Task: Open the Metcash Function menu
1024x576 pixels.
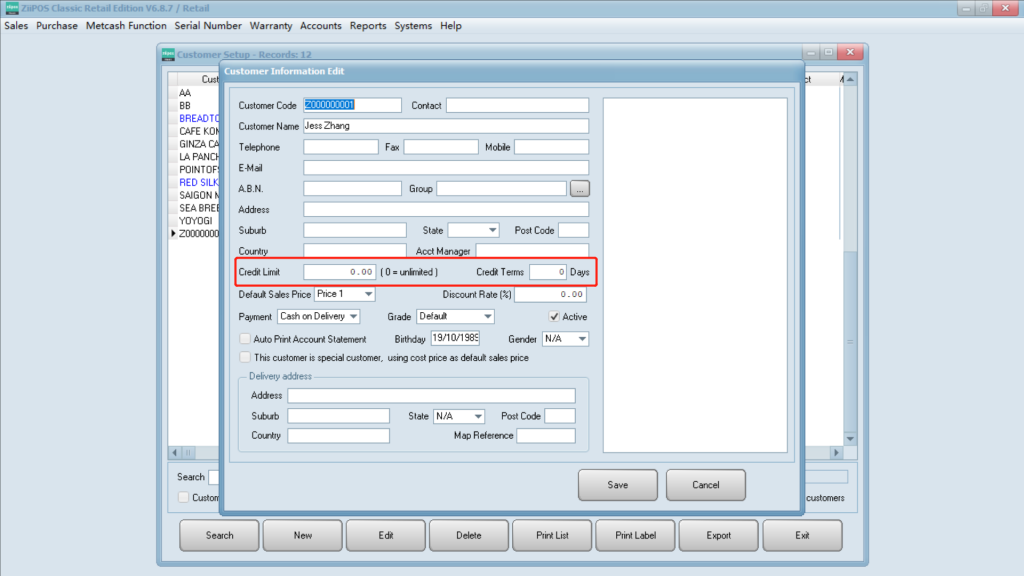Action: (x=126, y=26)
